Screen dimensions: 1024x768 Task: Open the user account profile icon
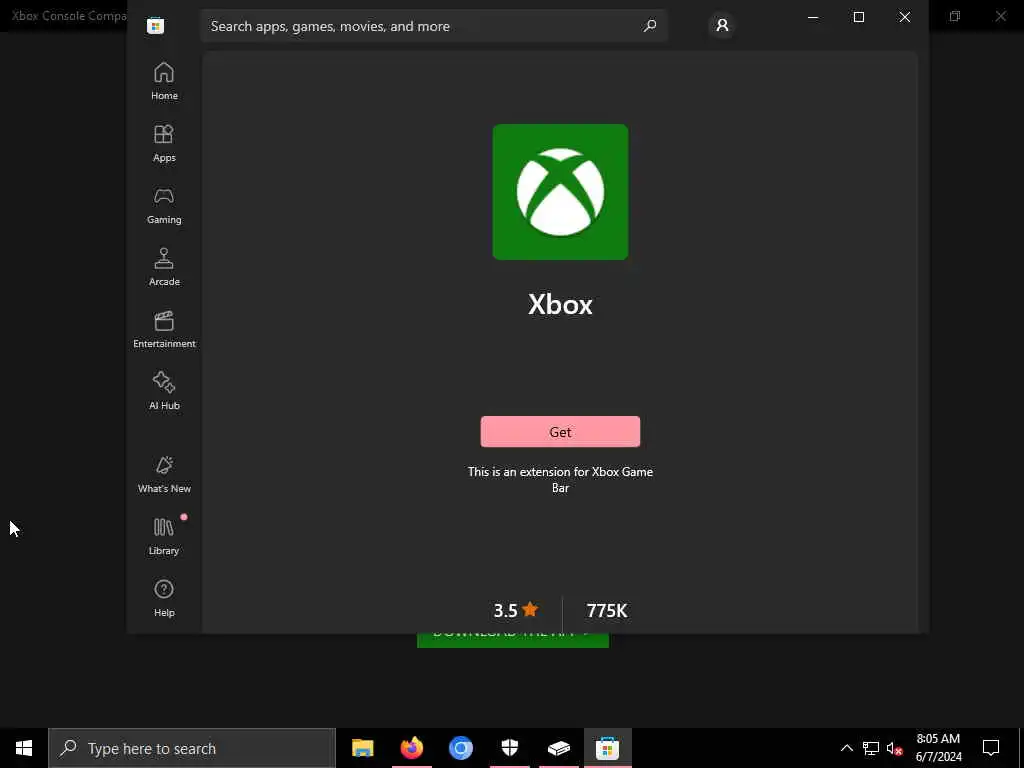[722, 25]
